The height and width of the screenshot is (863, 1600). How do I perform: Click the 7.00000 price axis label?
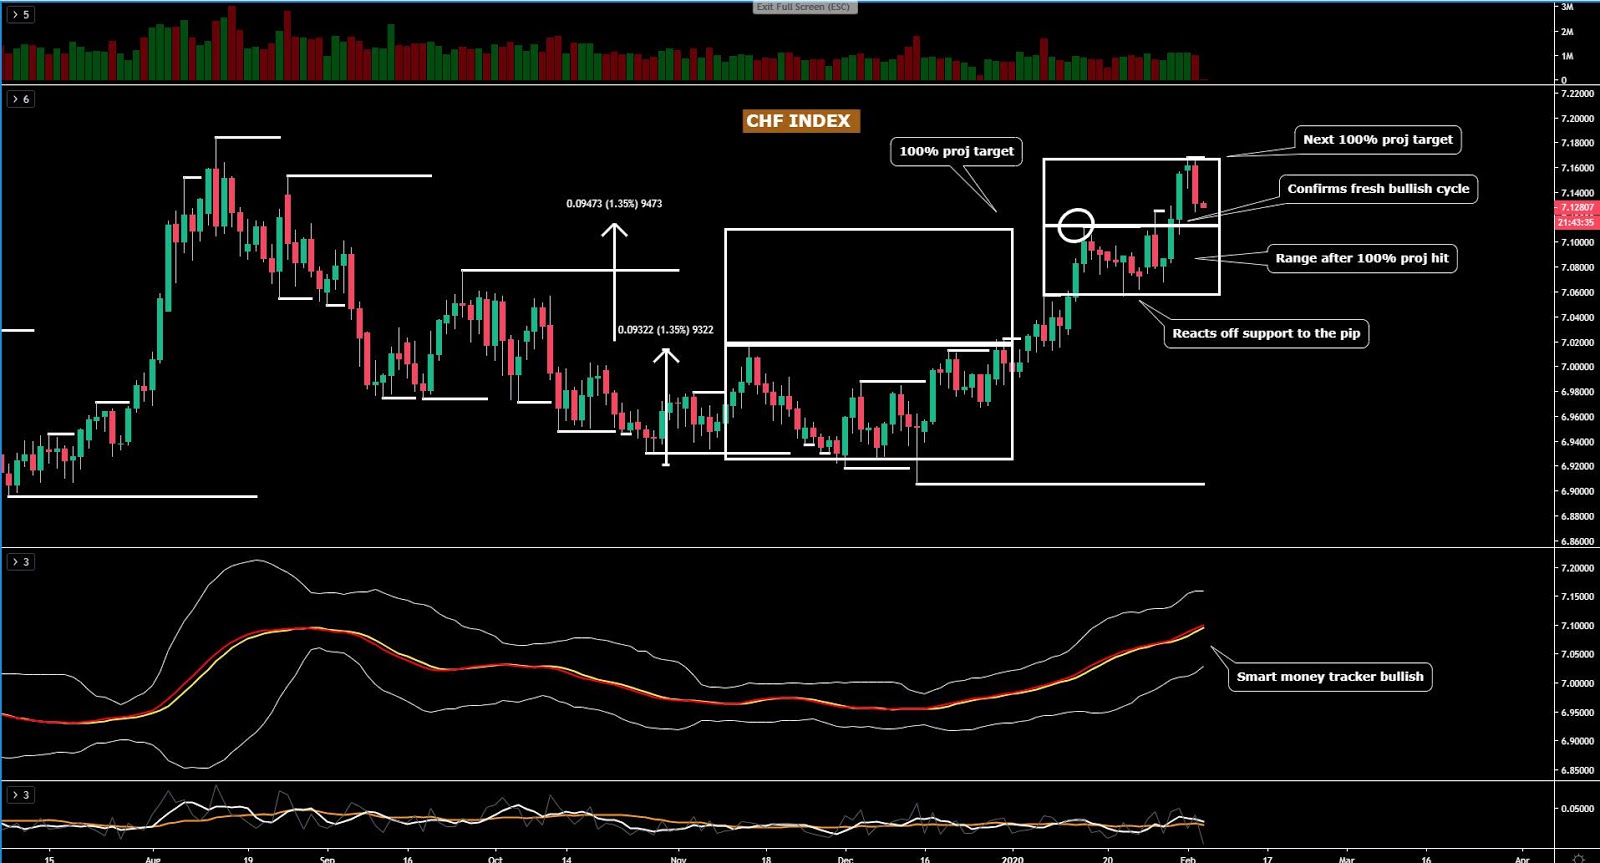click(x=1577, y=367)
